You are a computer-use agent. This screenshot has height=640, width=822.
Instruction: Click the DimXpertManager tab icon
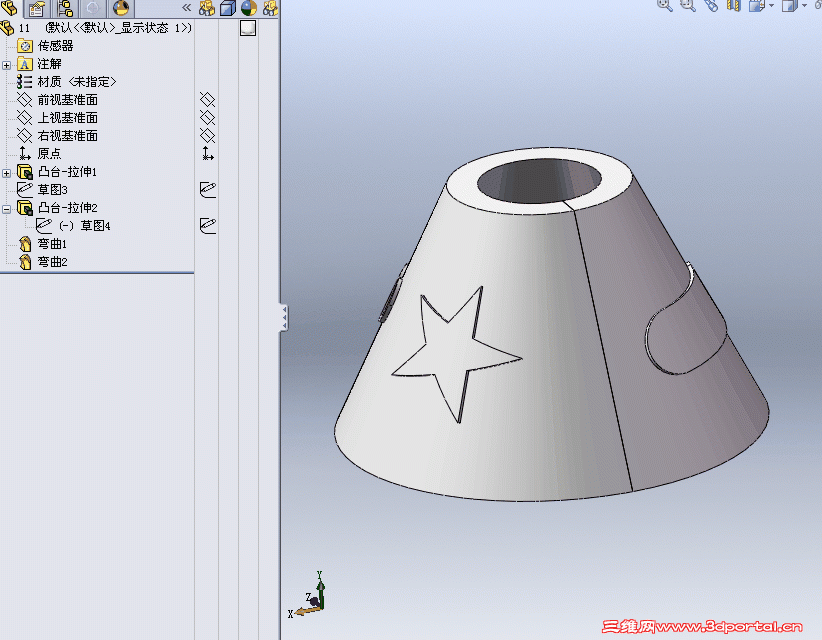click(x=93, y=9)
